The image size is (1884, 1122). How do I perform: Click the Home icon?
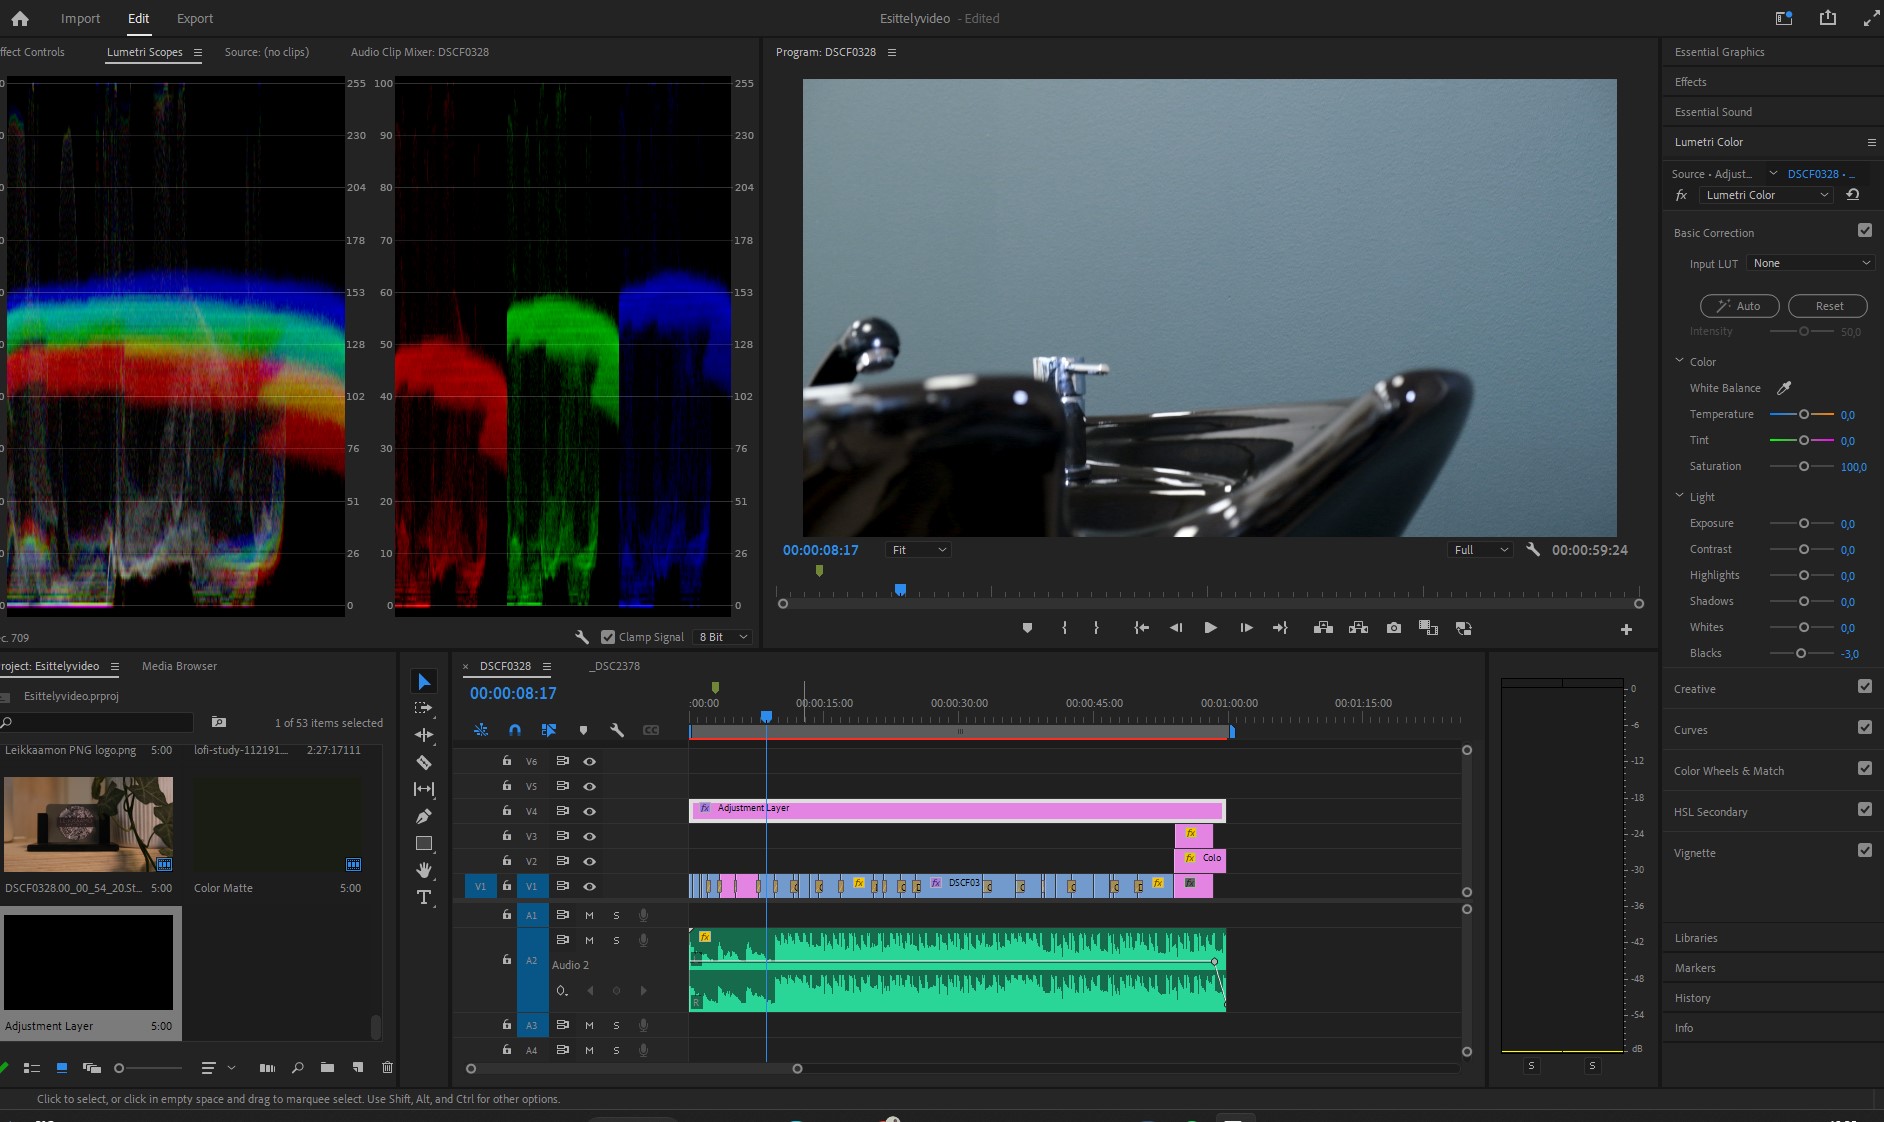20,18
